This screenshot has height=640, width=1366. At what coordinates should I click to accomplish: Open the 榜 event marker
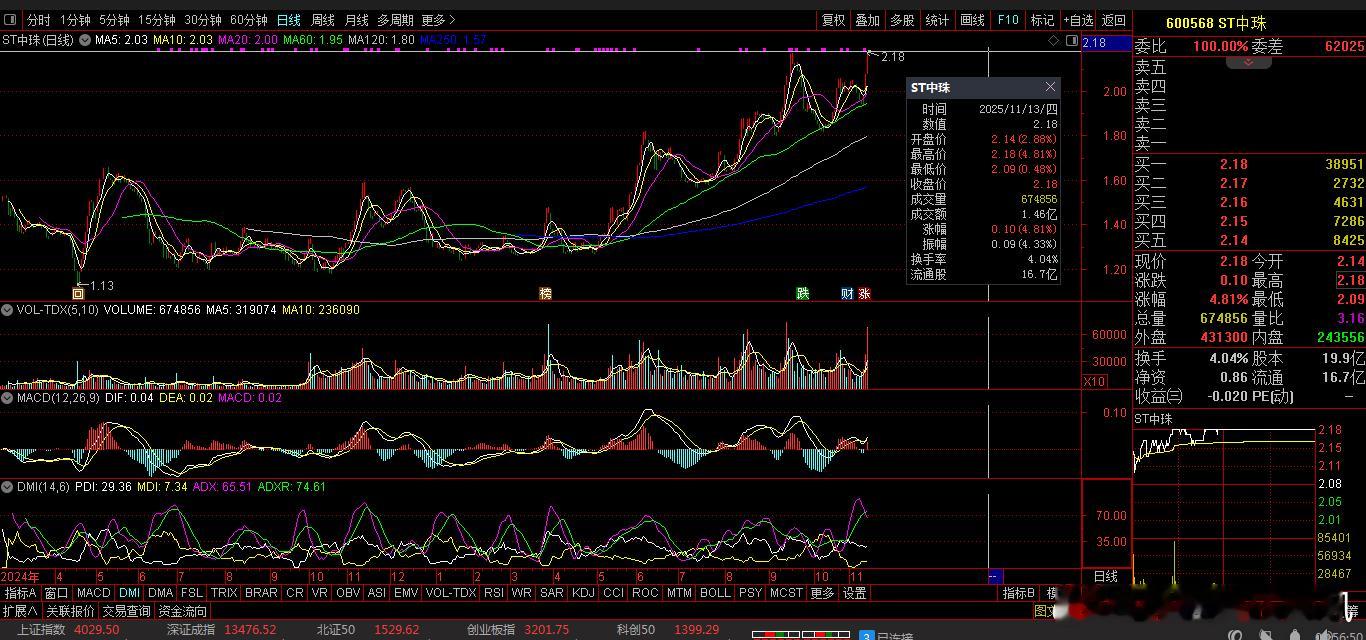545,294
